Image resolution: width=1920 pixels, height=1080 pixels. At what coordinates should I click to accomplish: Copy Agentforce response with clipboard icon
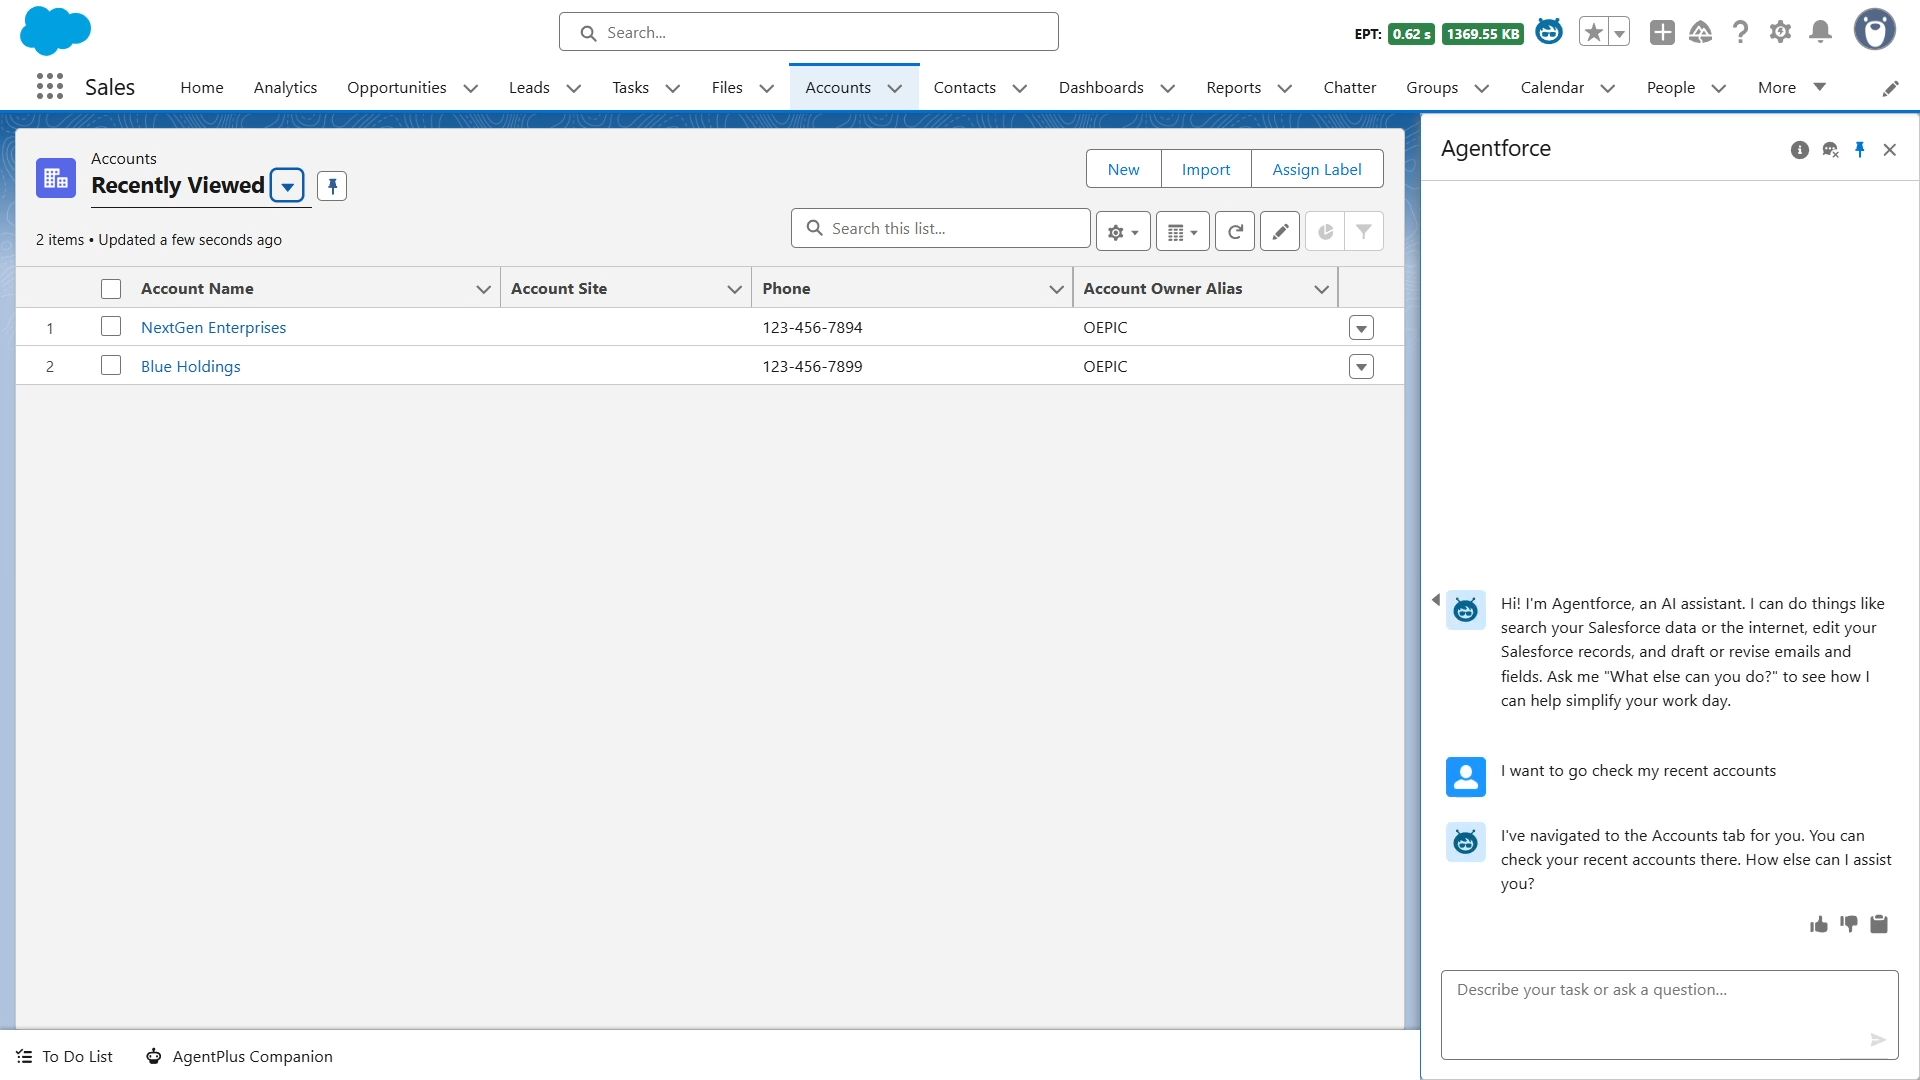pos(1879,925)
